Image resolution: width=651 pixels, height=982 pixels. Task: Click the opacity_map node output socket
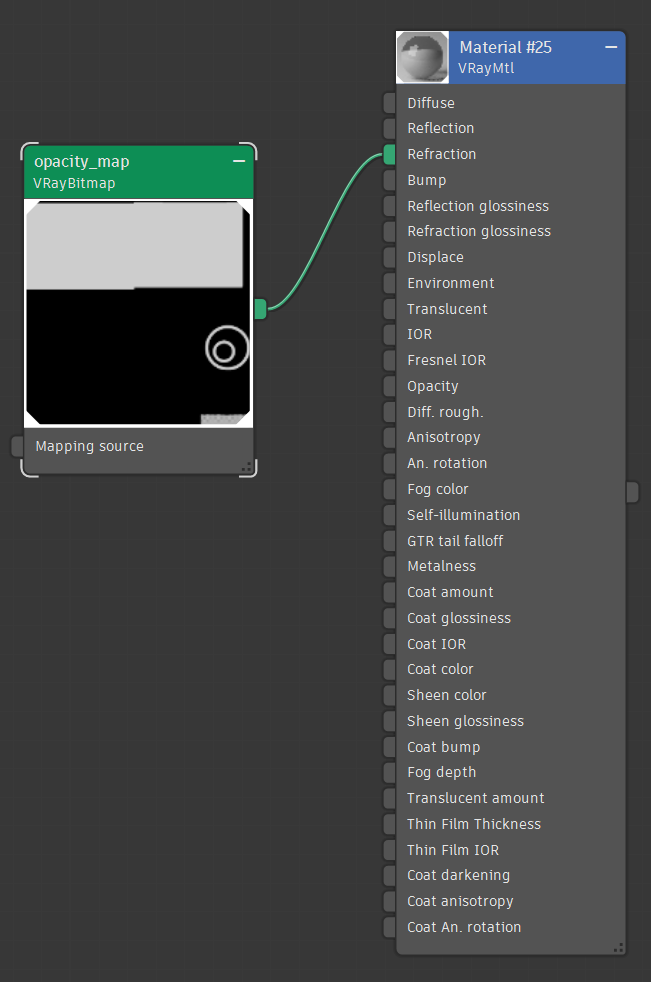(260, 309)
